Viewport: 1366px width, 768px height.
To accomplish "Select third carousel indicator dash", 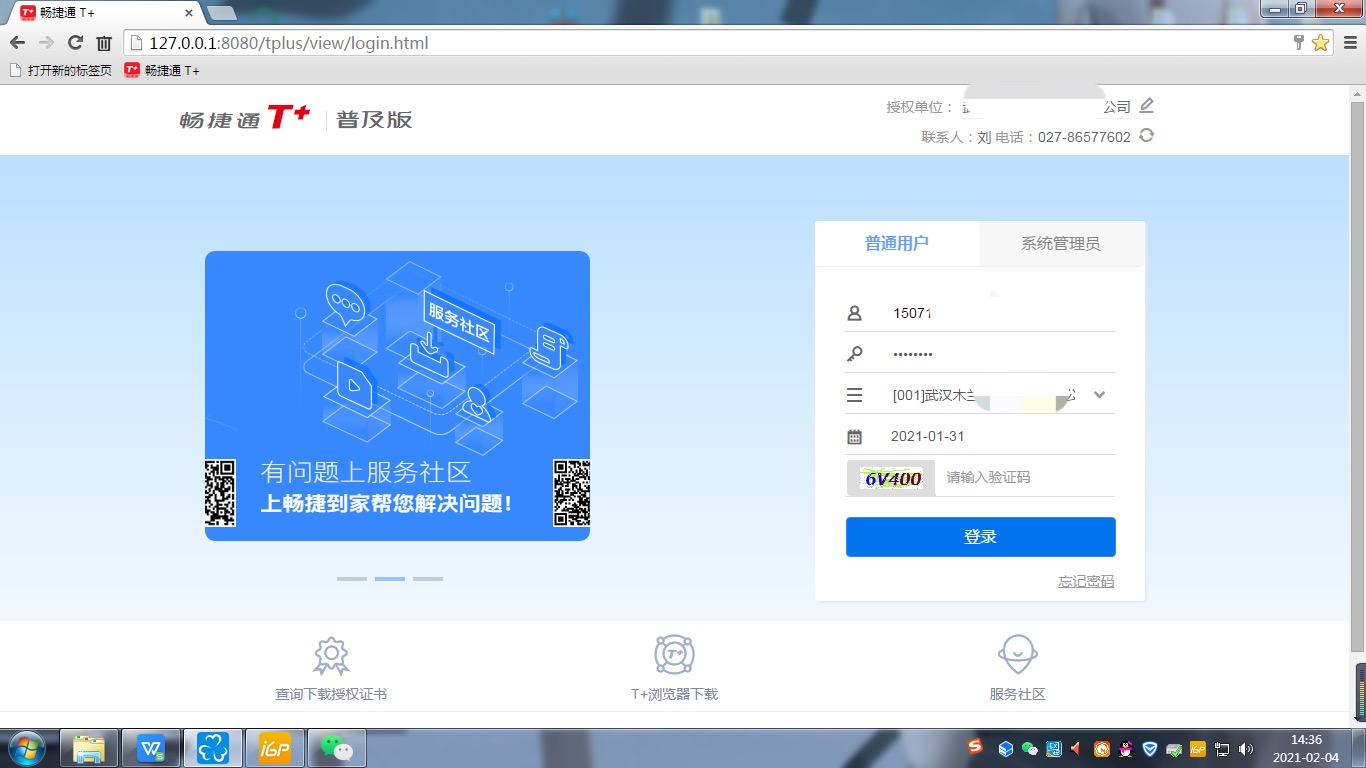I will (x=428, y=578).
